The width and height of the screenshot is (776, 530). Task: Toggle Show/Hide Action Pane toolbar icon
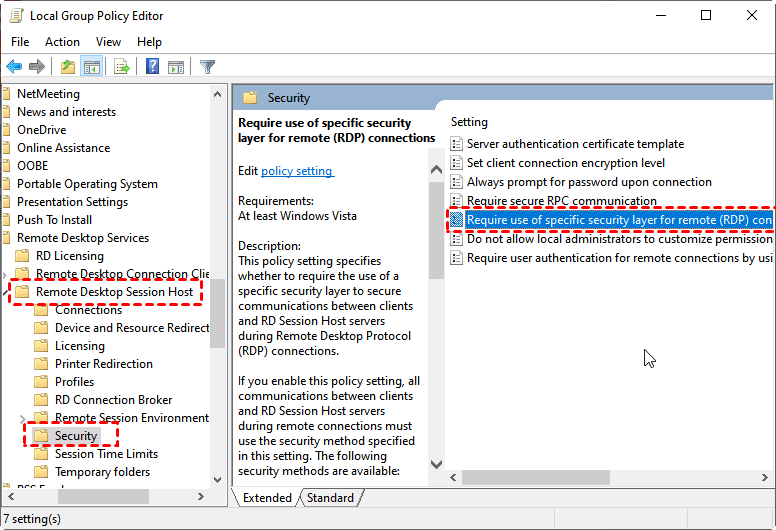[176, 66]
